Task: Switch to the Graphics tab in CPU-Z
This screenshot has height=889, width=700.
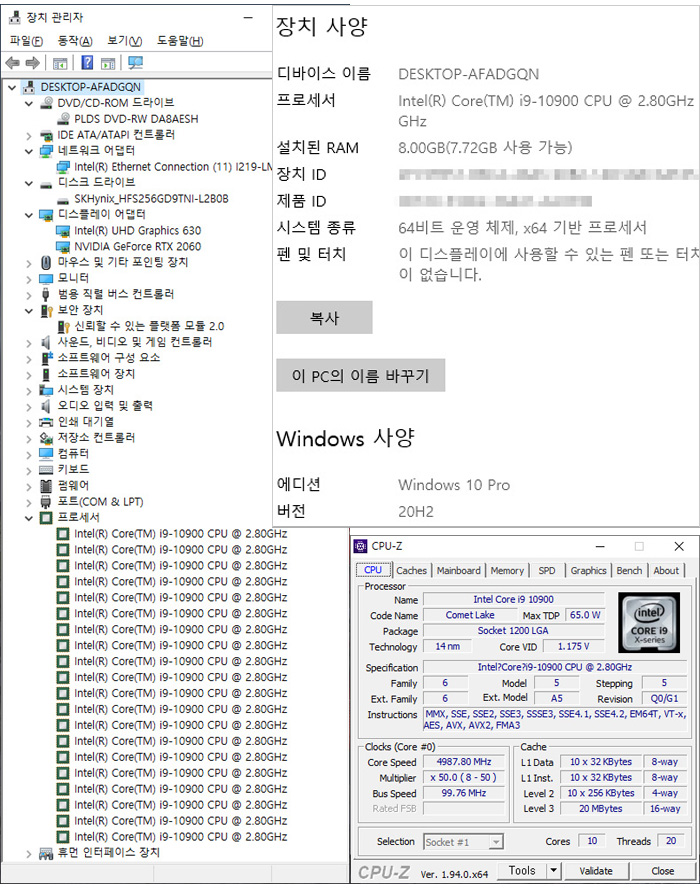Action: pyautogui.click(x=588, y=570)
